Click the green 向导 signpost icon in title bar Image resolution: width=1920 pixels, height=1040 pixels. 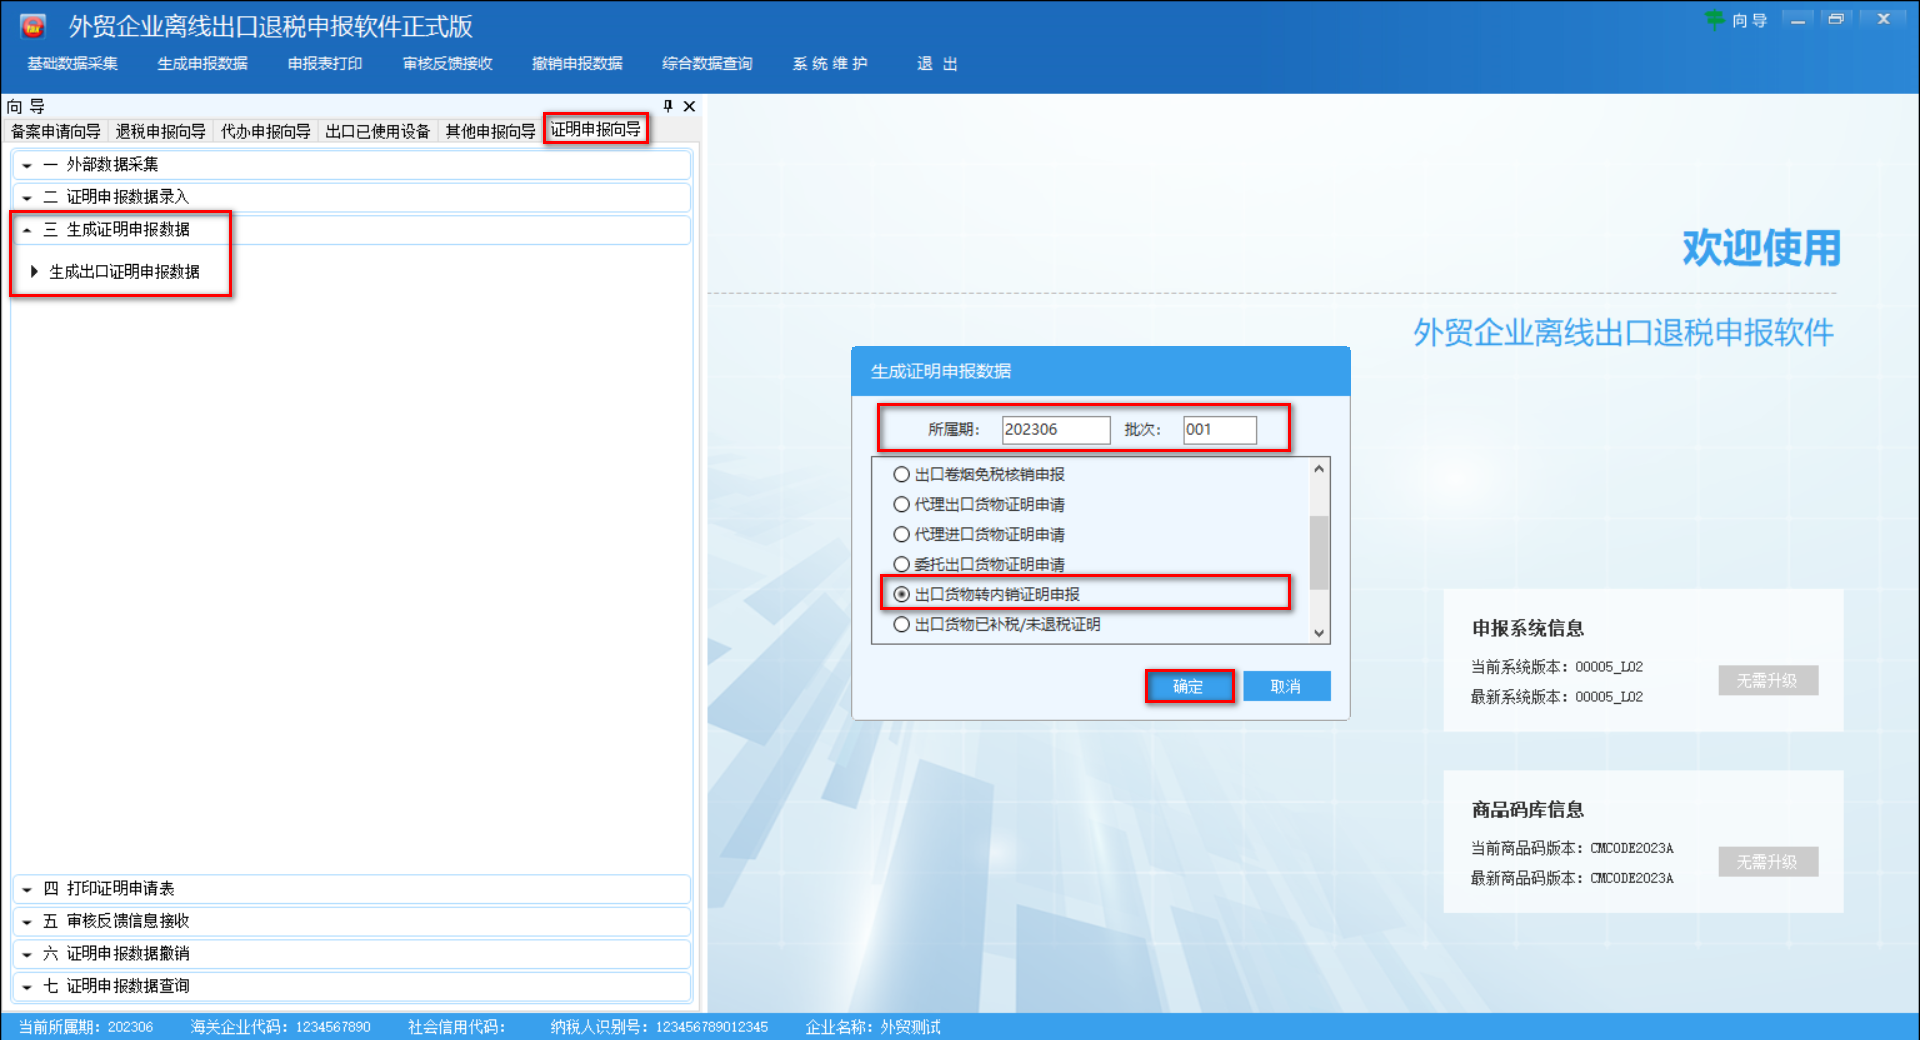(1717, 20)
